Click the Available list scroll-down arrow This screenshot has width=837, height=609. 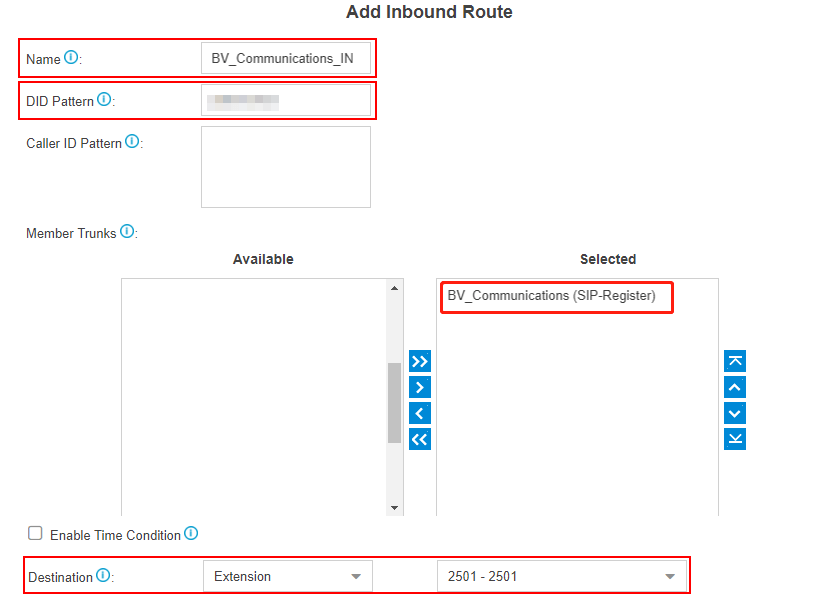coord(394,508)
